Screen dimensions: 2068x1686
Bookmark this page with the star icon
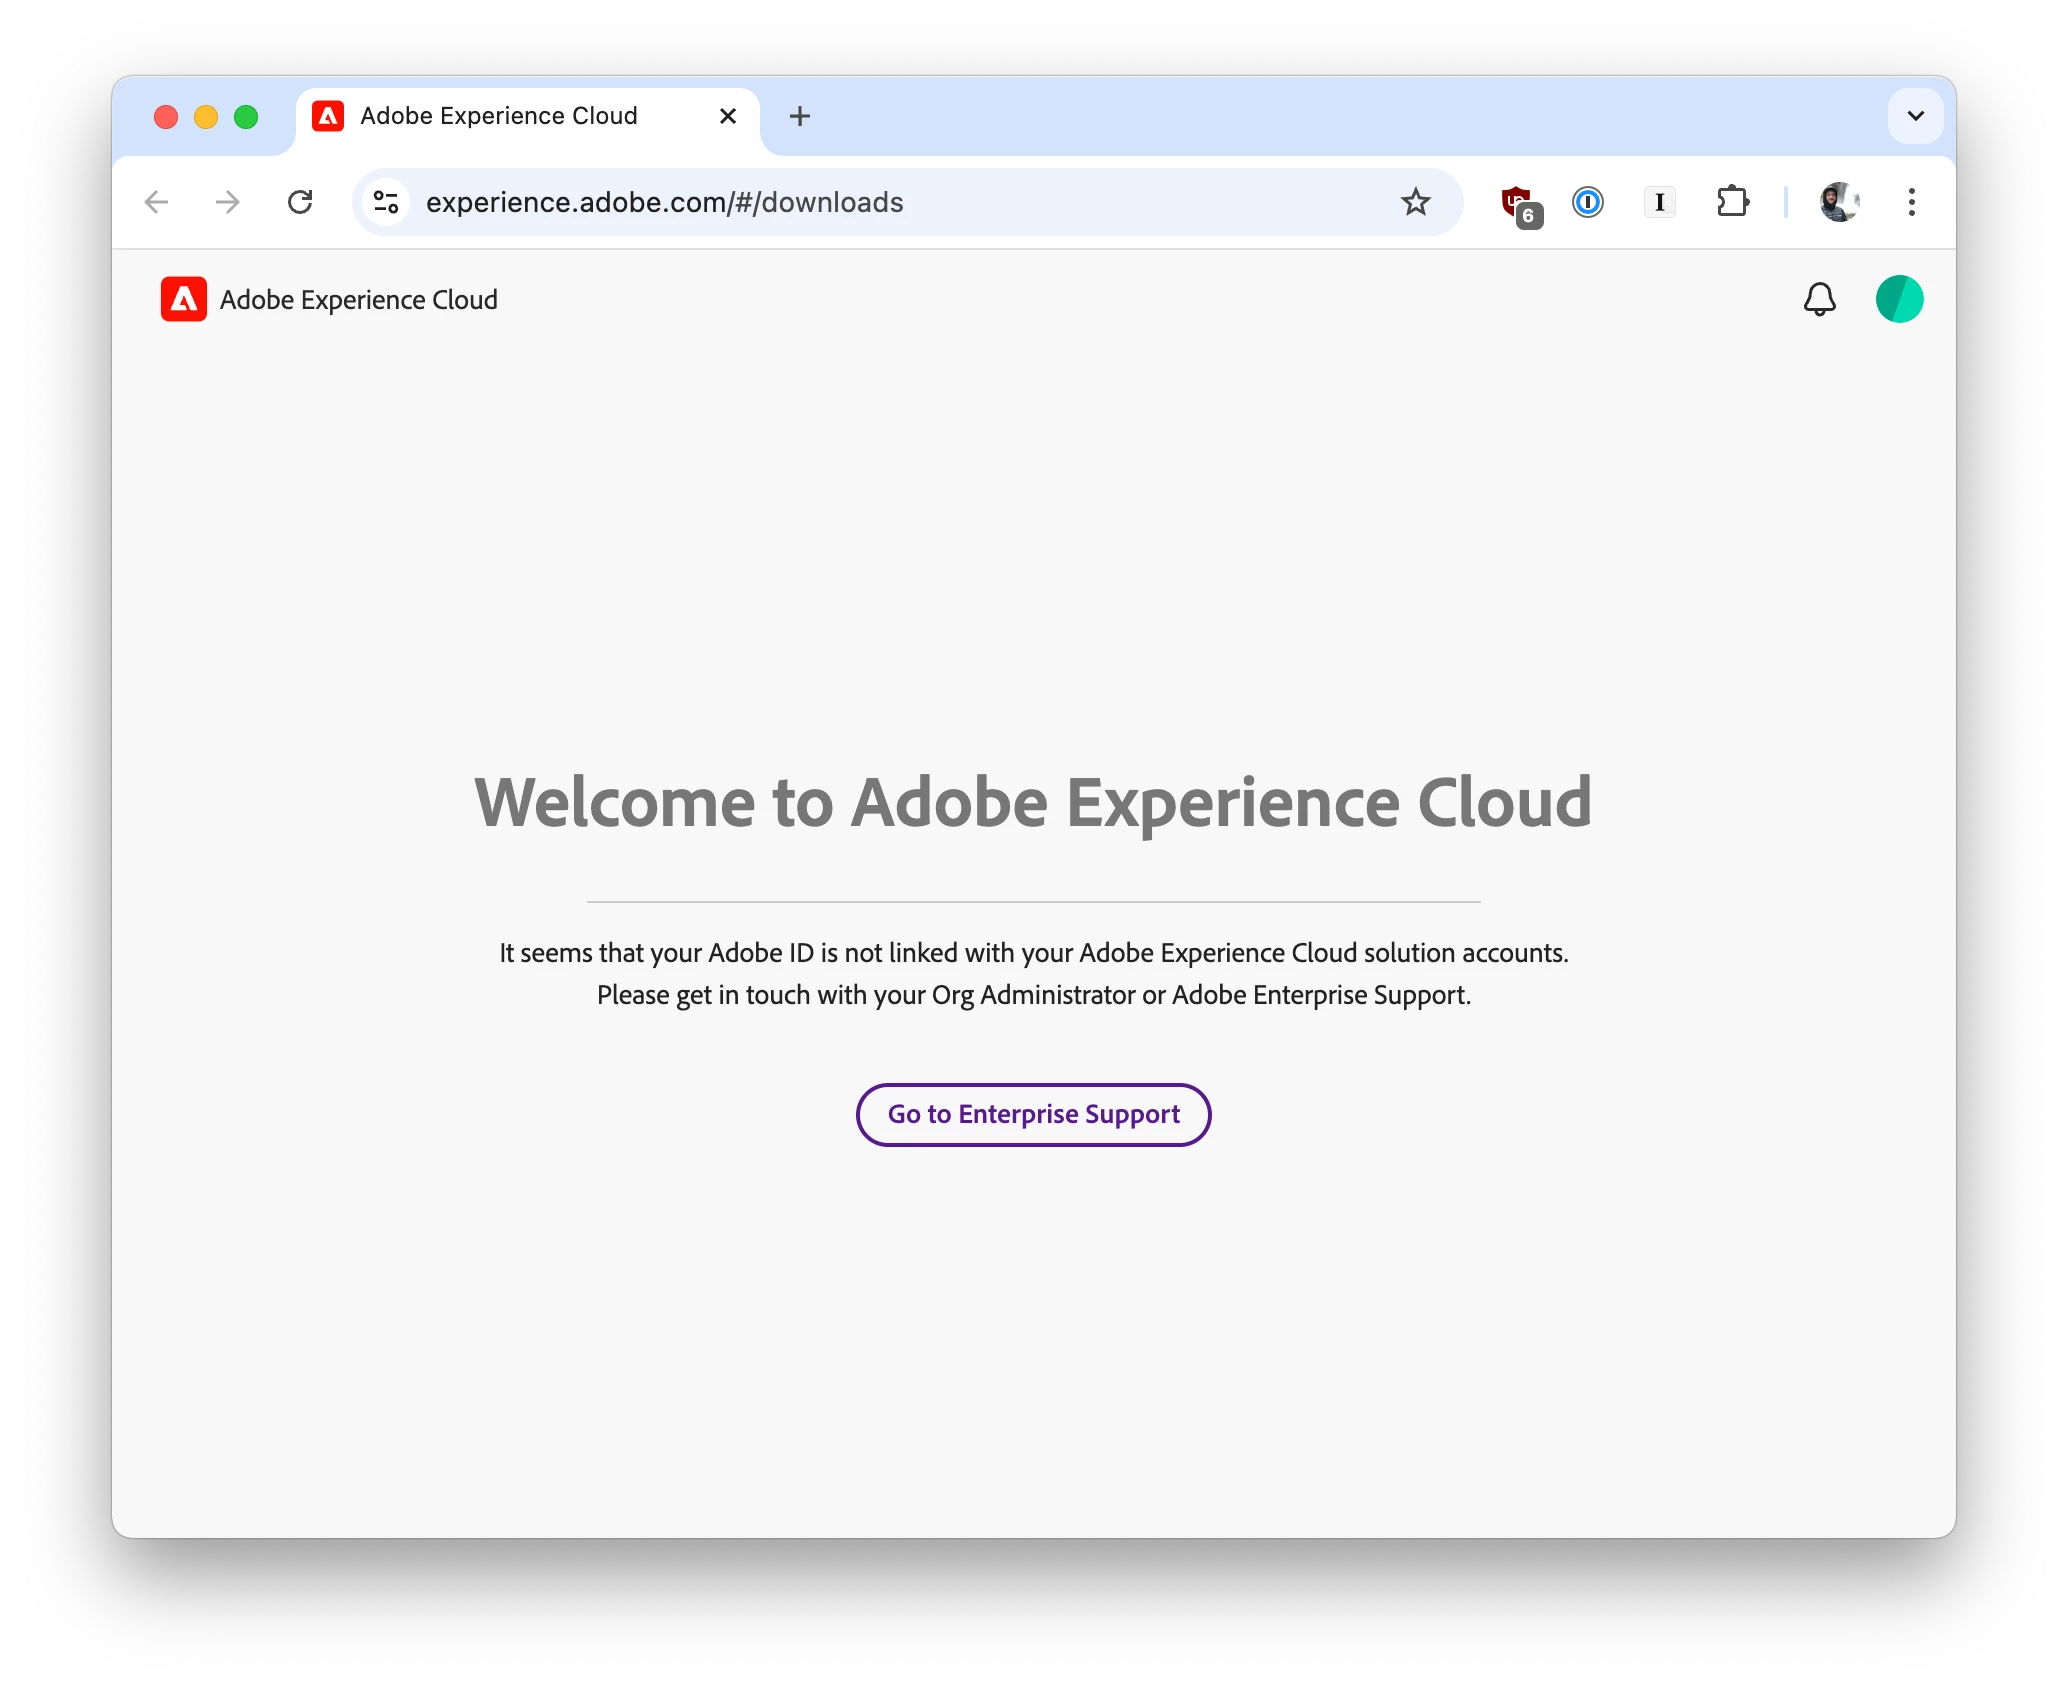(x=1415, y=202)
